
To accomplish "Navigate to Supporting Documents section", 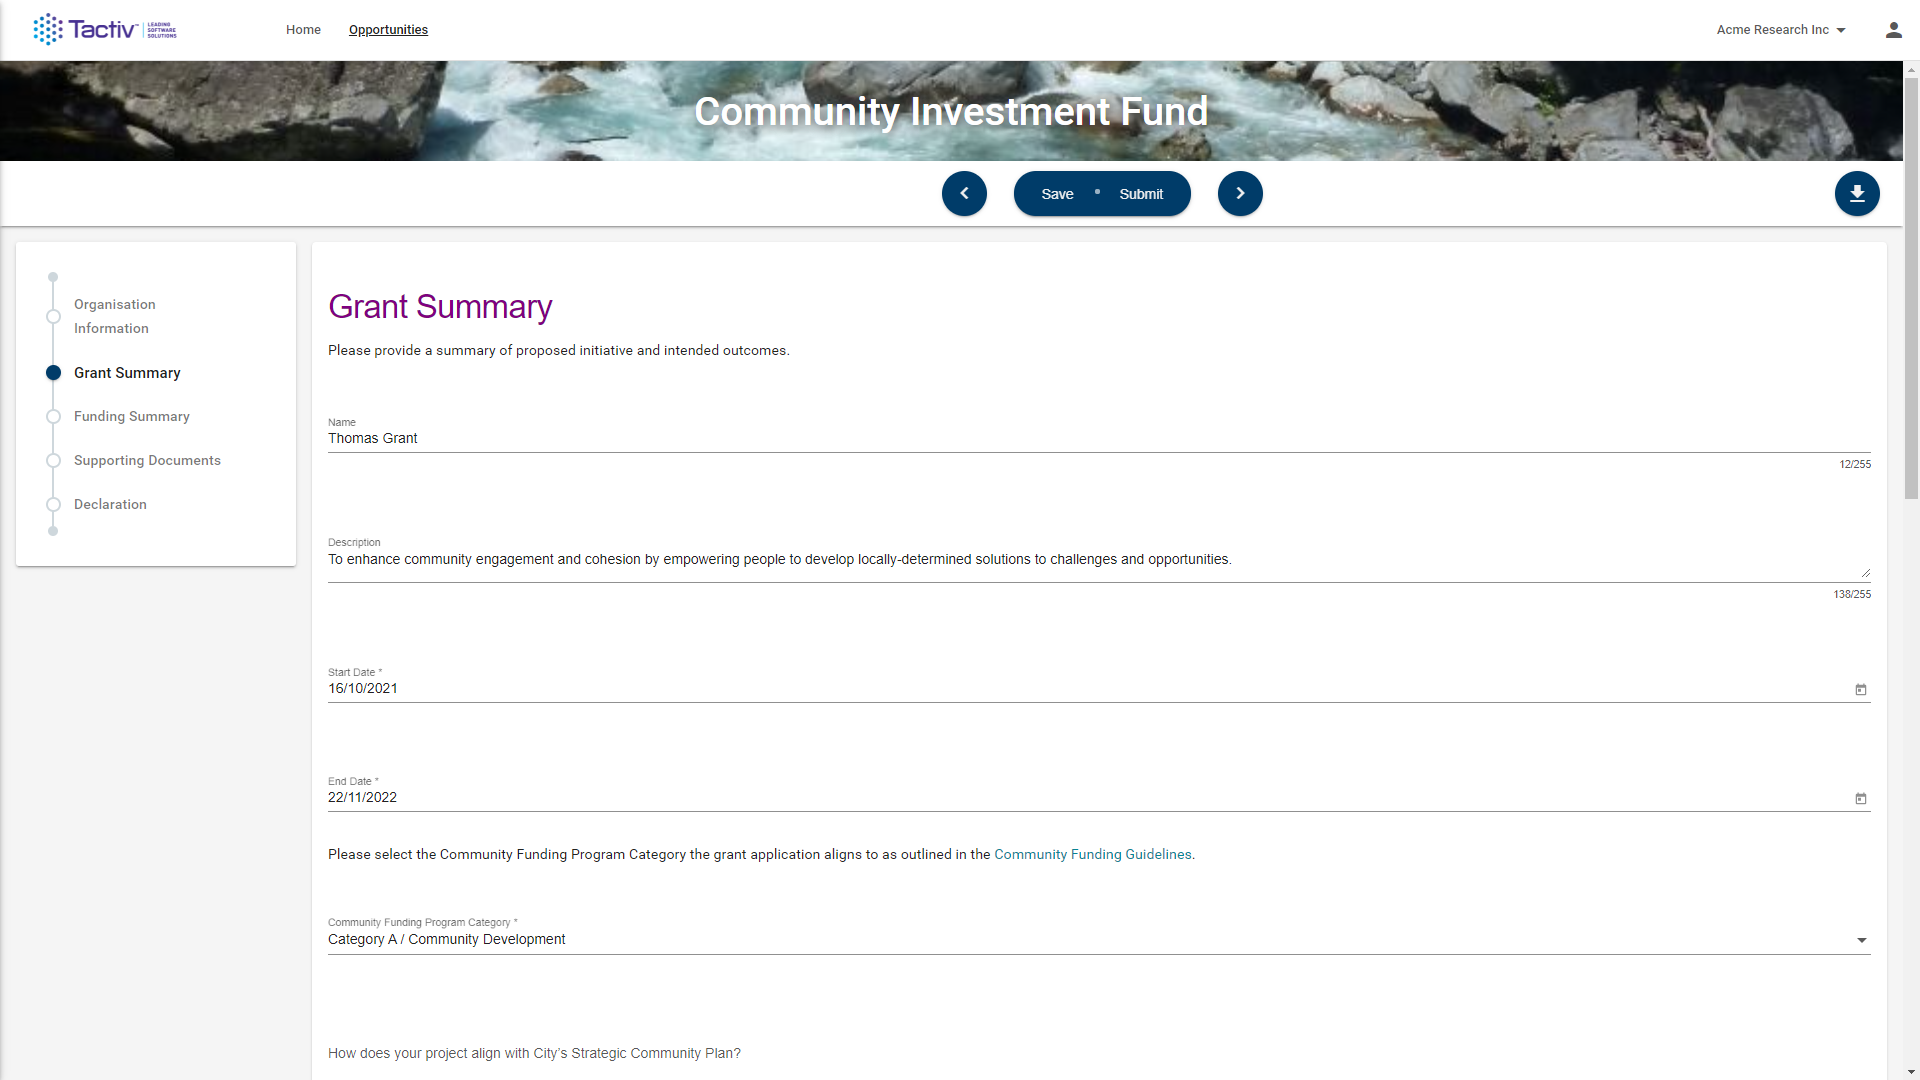I will point(146,460).
